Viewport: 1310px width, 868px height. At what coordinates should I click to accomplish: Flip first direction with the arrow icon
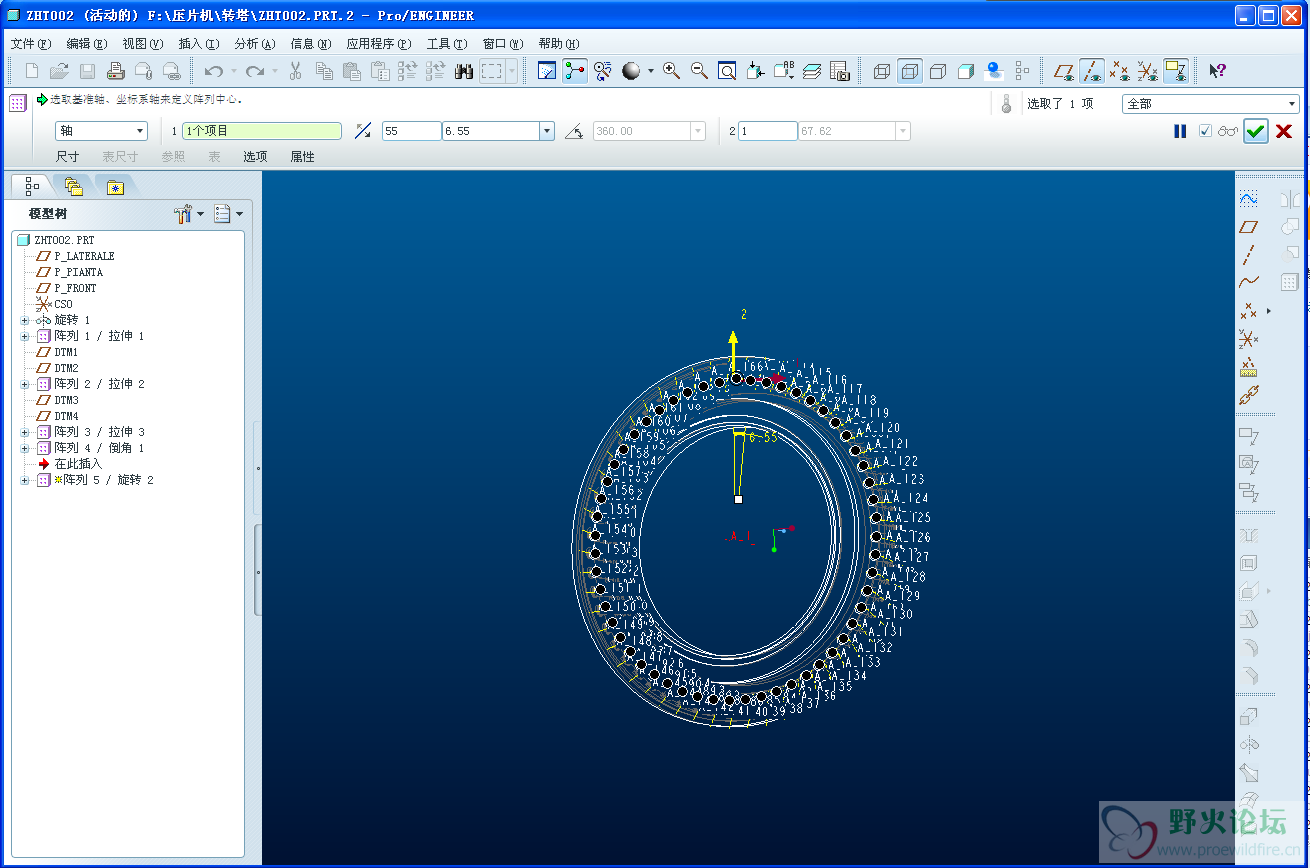click(x=362, y=131)
